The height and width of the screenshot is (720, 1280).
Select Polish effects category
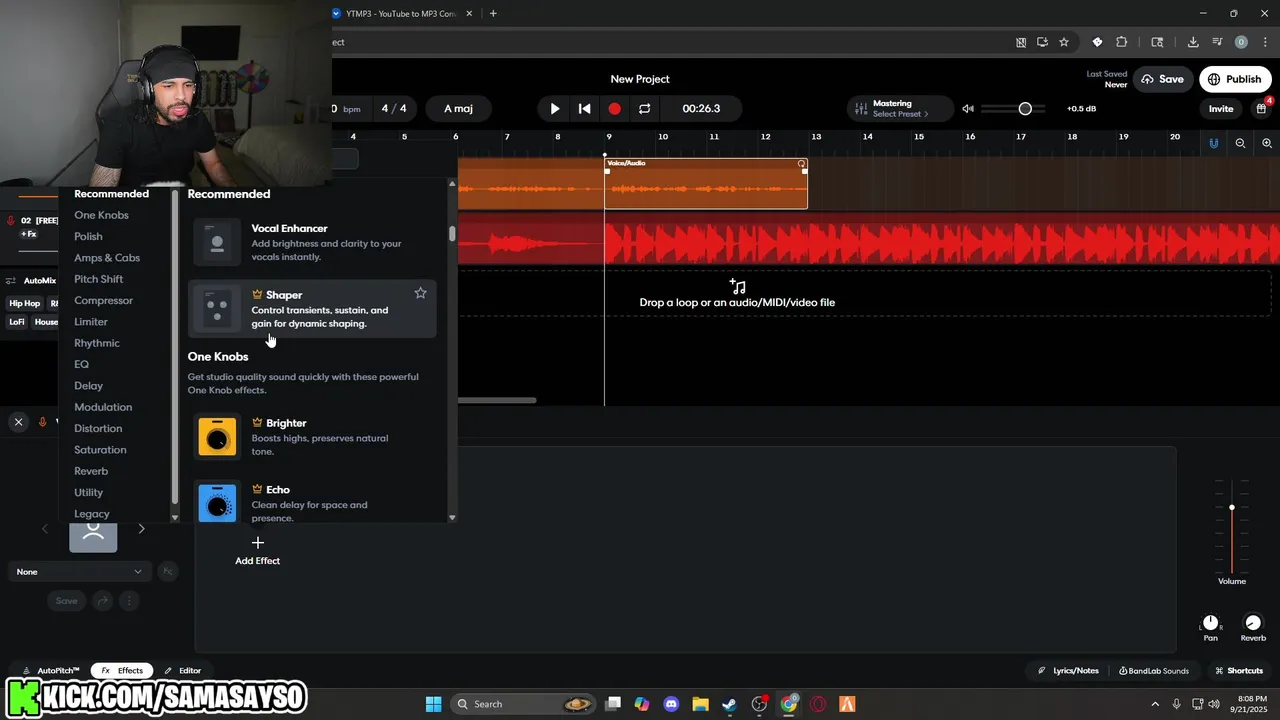[88, 236]
